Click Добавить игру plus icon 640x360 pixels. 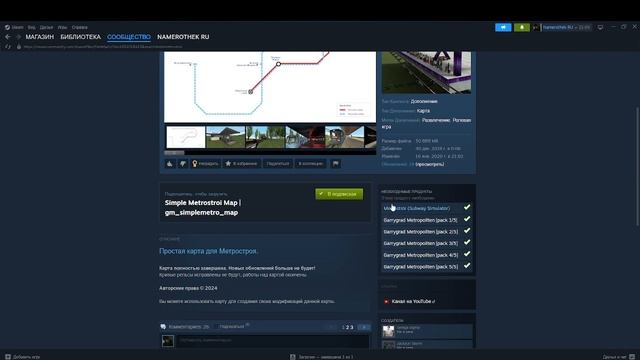tap(8, 357)
